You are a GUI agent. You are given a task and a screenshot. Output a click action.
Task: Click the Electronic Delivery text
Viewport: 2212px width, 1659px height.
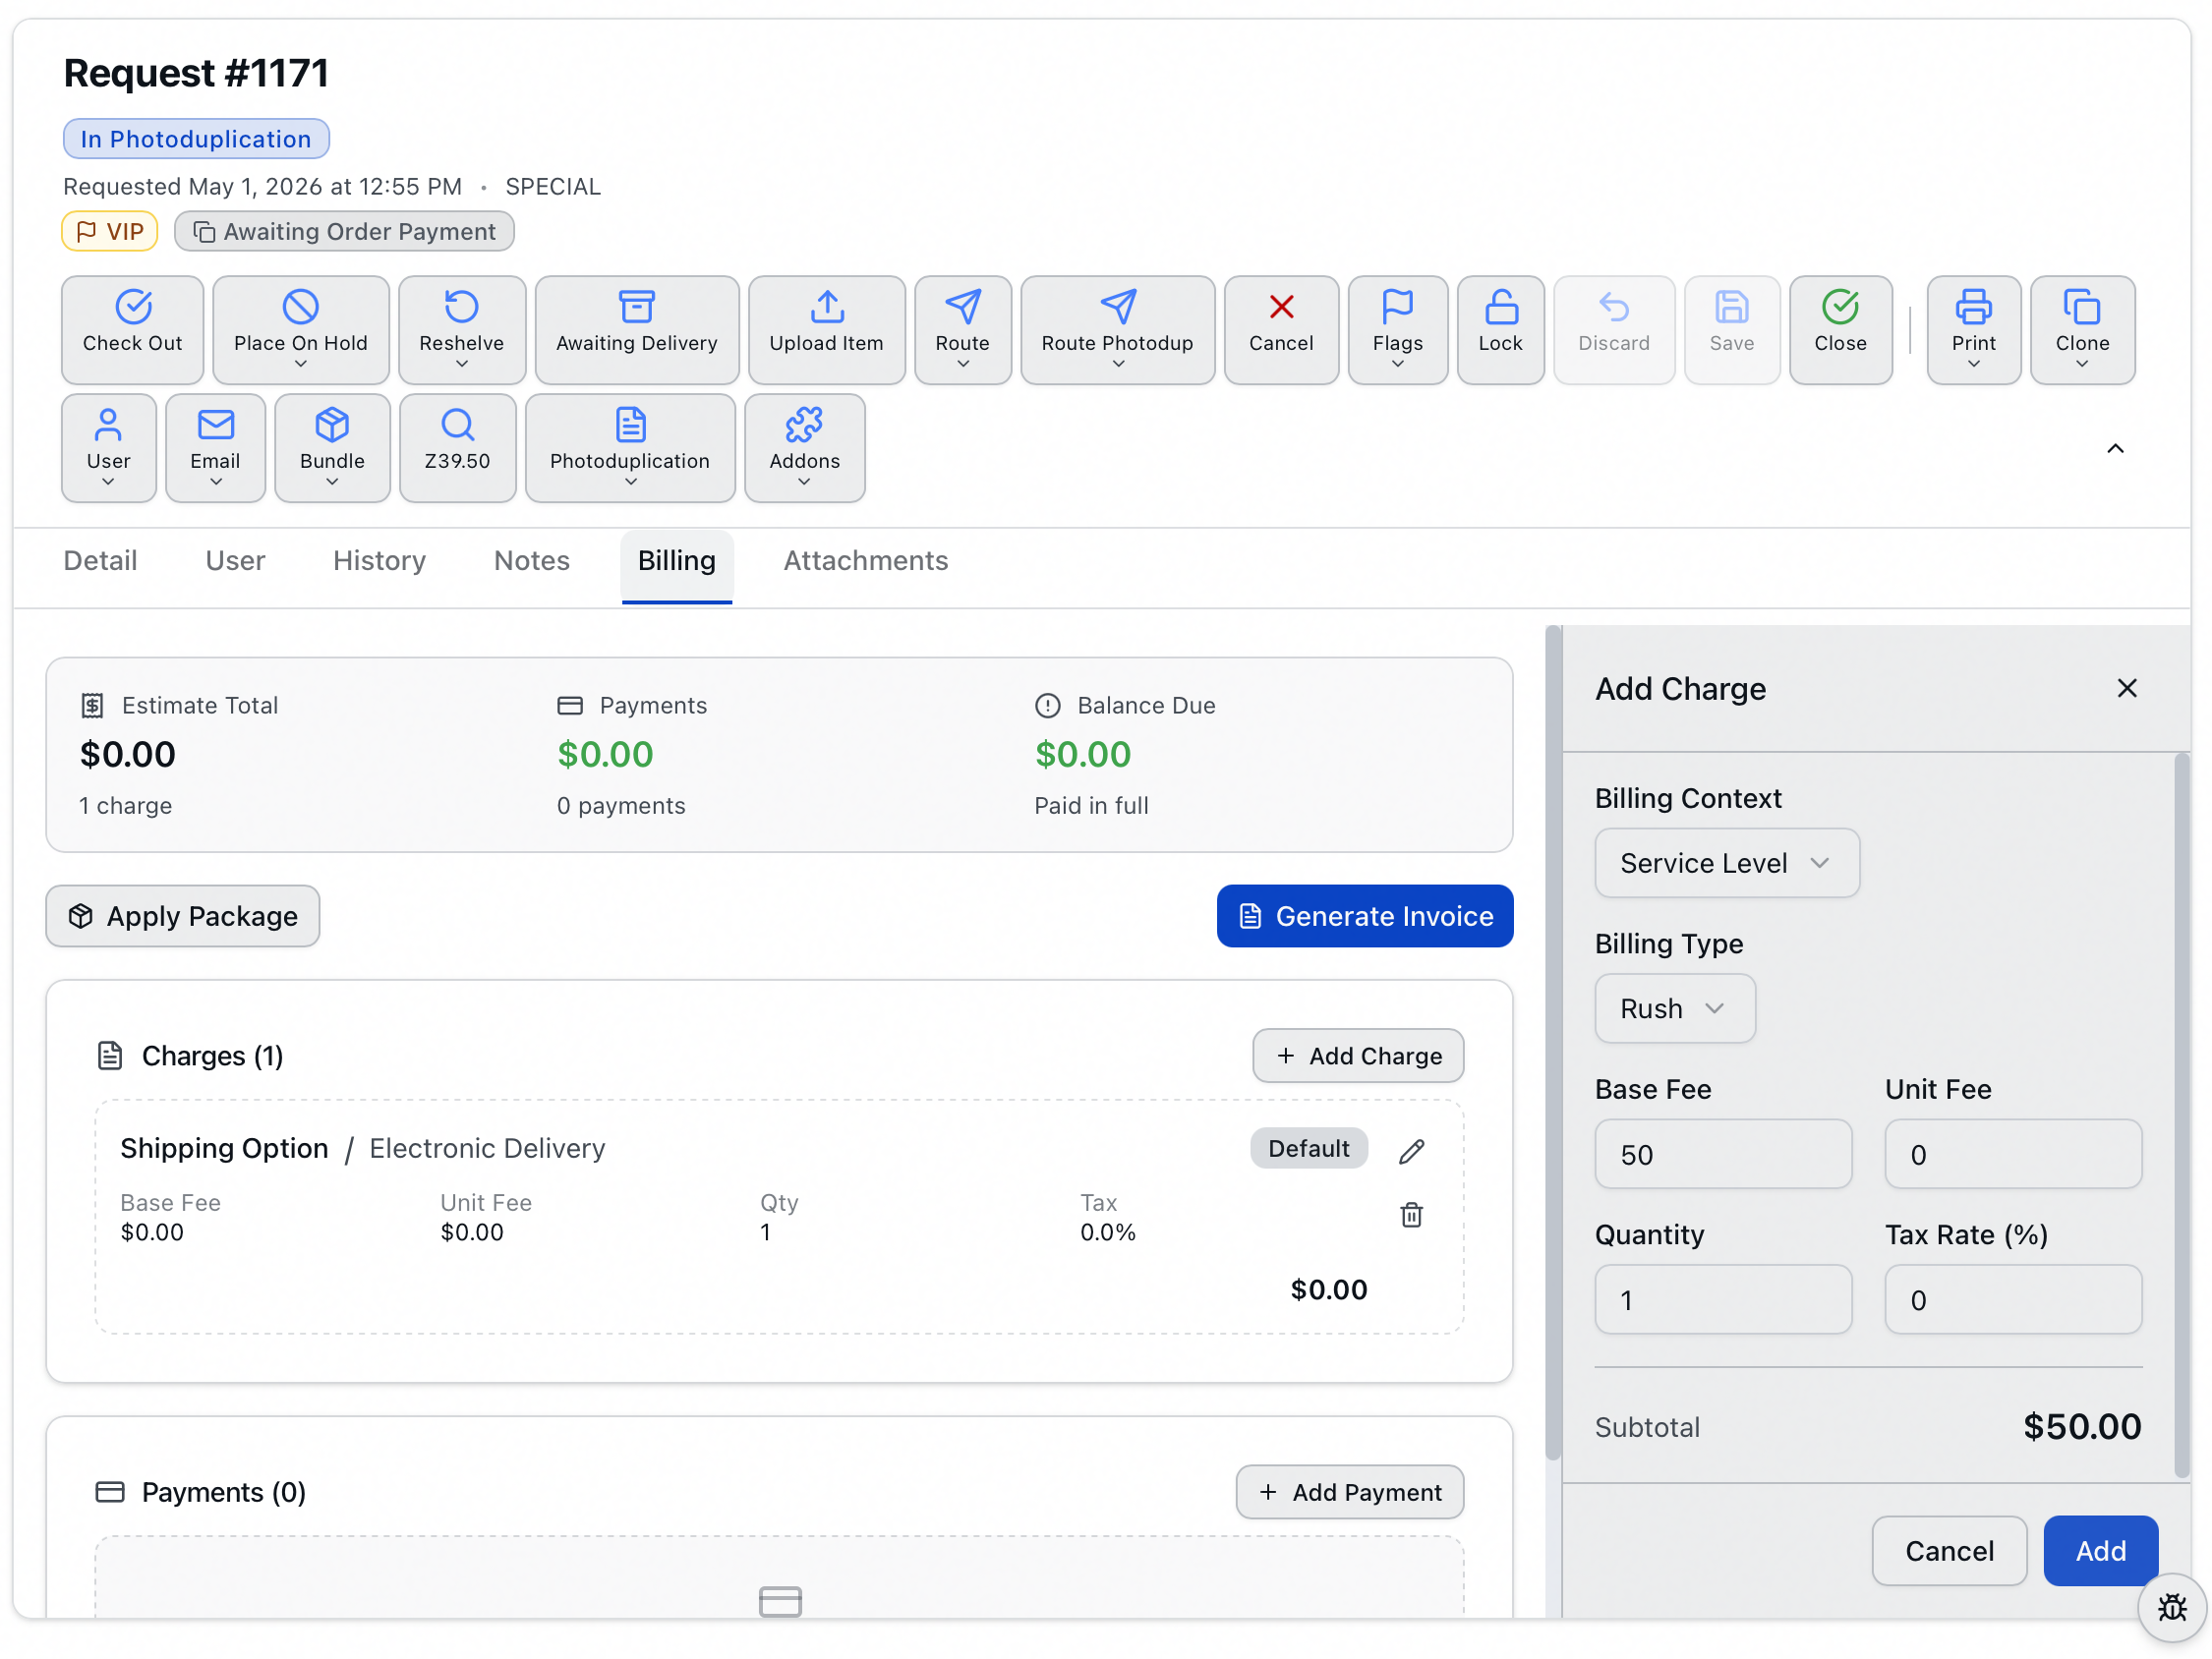tap(487, 1148)
